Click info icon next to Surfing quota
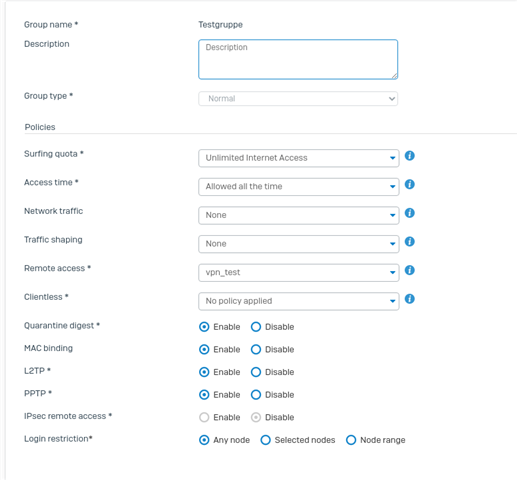 409,156
